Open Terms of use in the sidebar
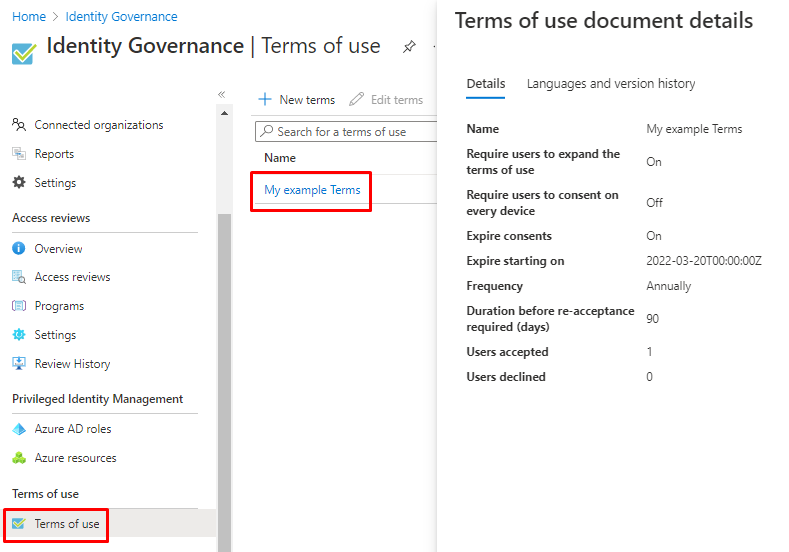The height and width of the screenshot is (552, 789). click(x=67, y=524)
